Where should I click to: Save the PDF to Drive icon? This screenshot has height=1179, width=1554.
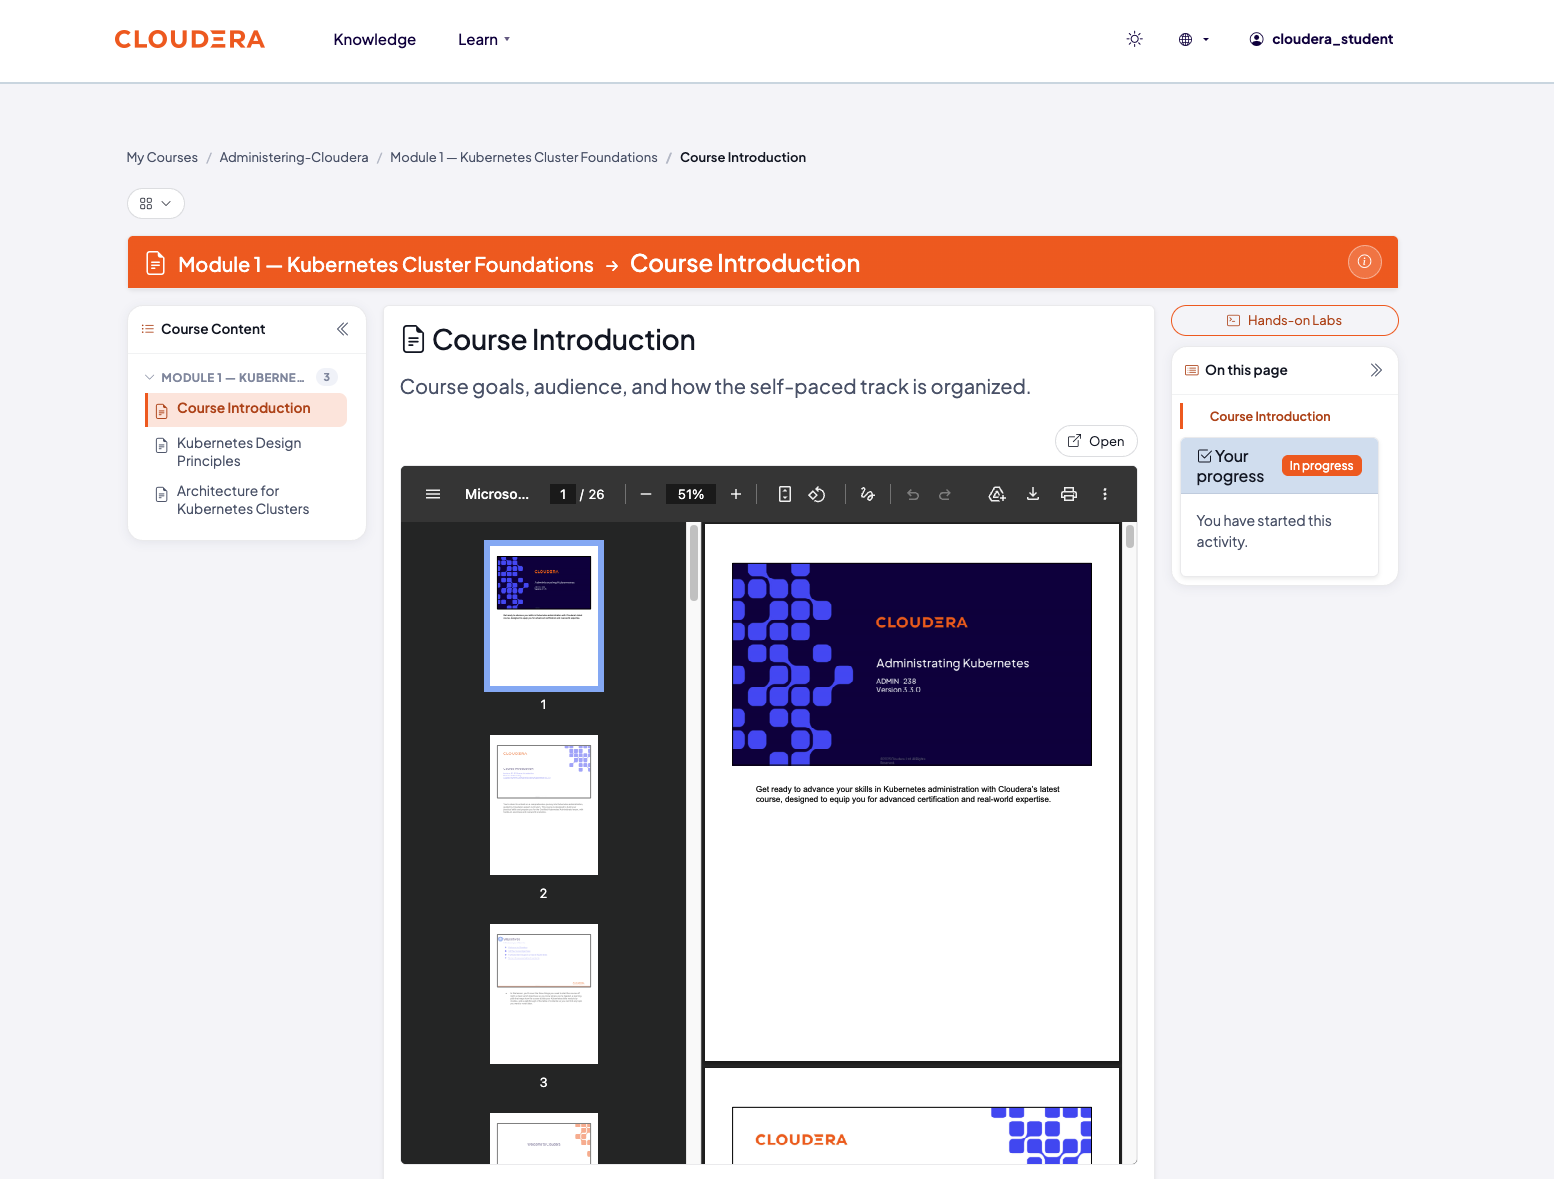(997, 494)
